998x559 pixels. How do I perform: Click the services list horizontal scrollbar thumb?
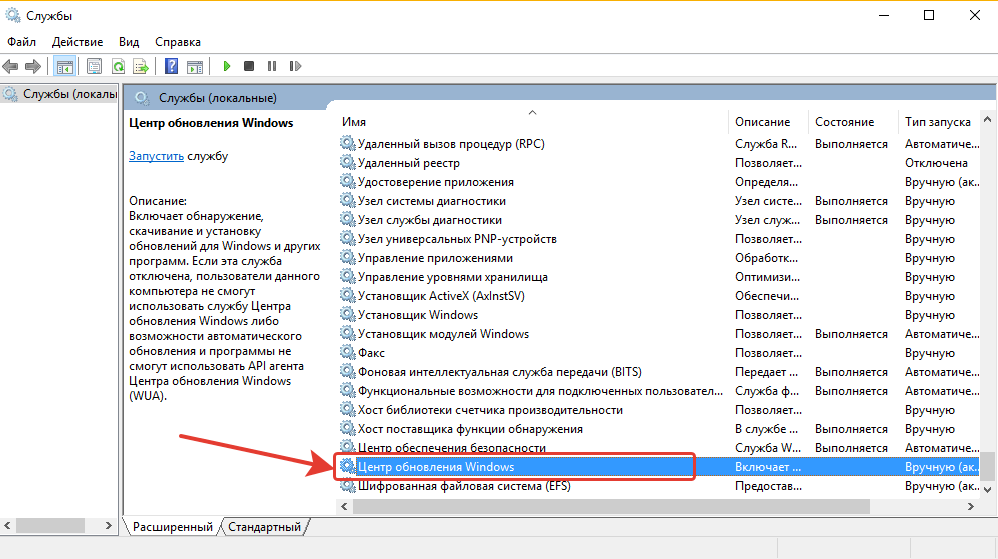tap(611, 507)
